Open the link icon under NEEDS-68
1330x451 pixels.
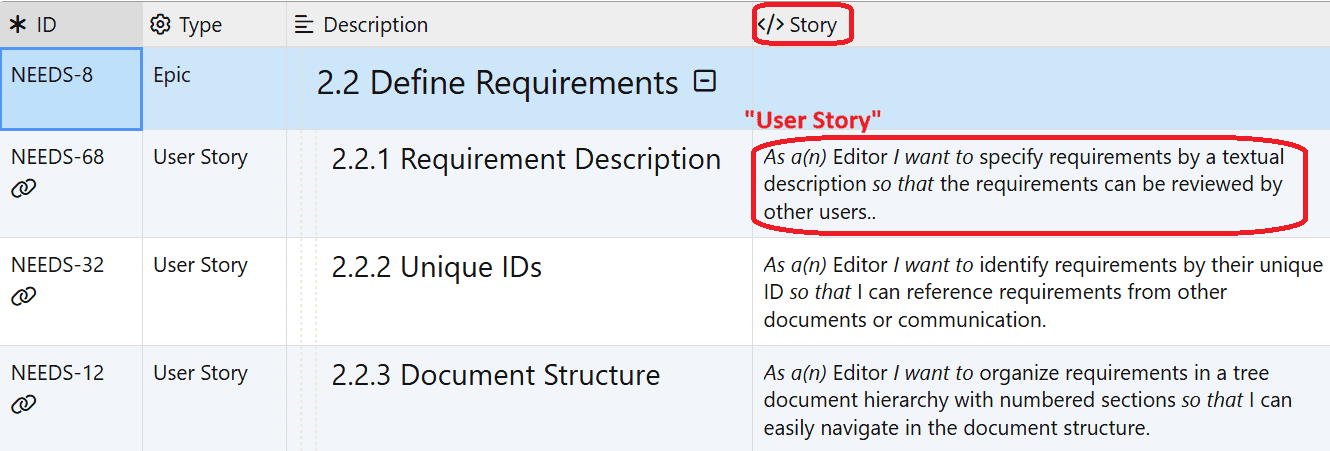click(23, 188)
